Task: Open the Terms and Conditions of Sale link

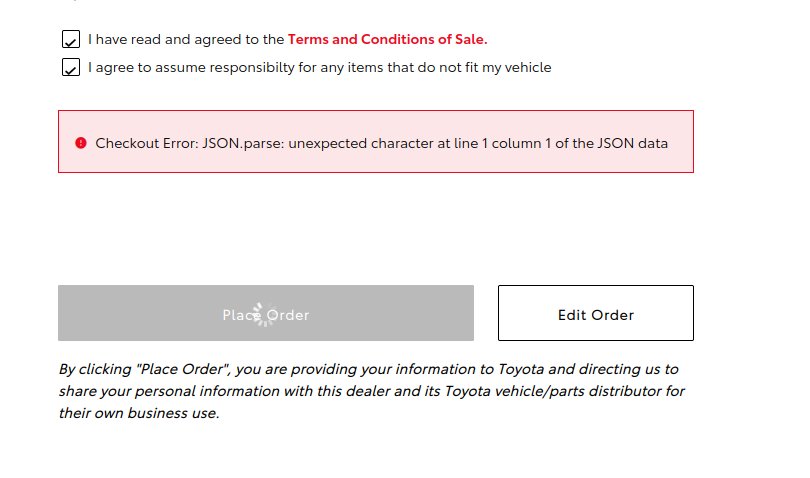Action: [x=387, y=39]
